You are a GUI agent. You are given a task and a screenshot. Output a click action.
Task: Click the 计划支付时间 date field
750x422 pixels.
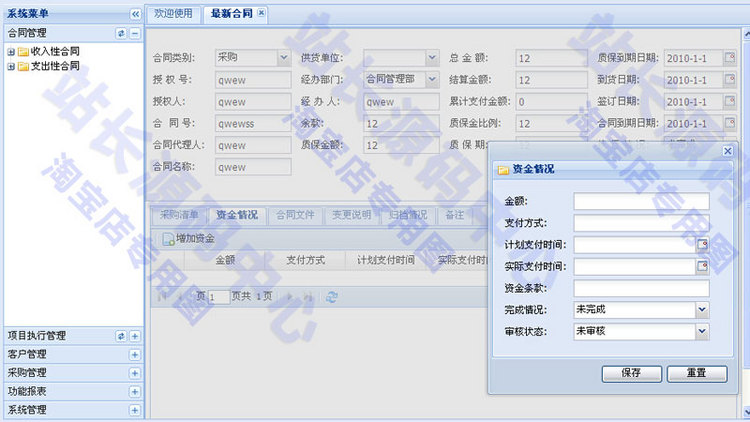(x=634, y=245)
